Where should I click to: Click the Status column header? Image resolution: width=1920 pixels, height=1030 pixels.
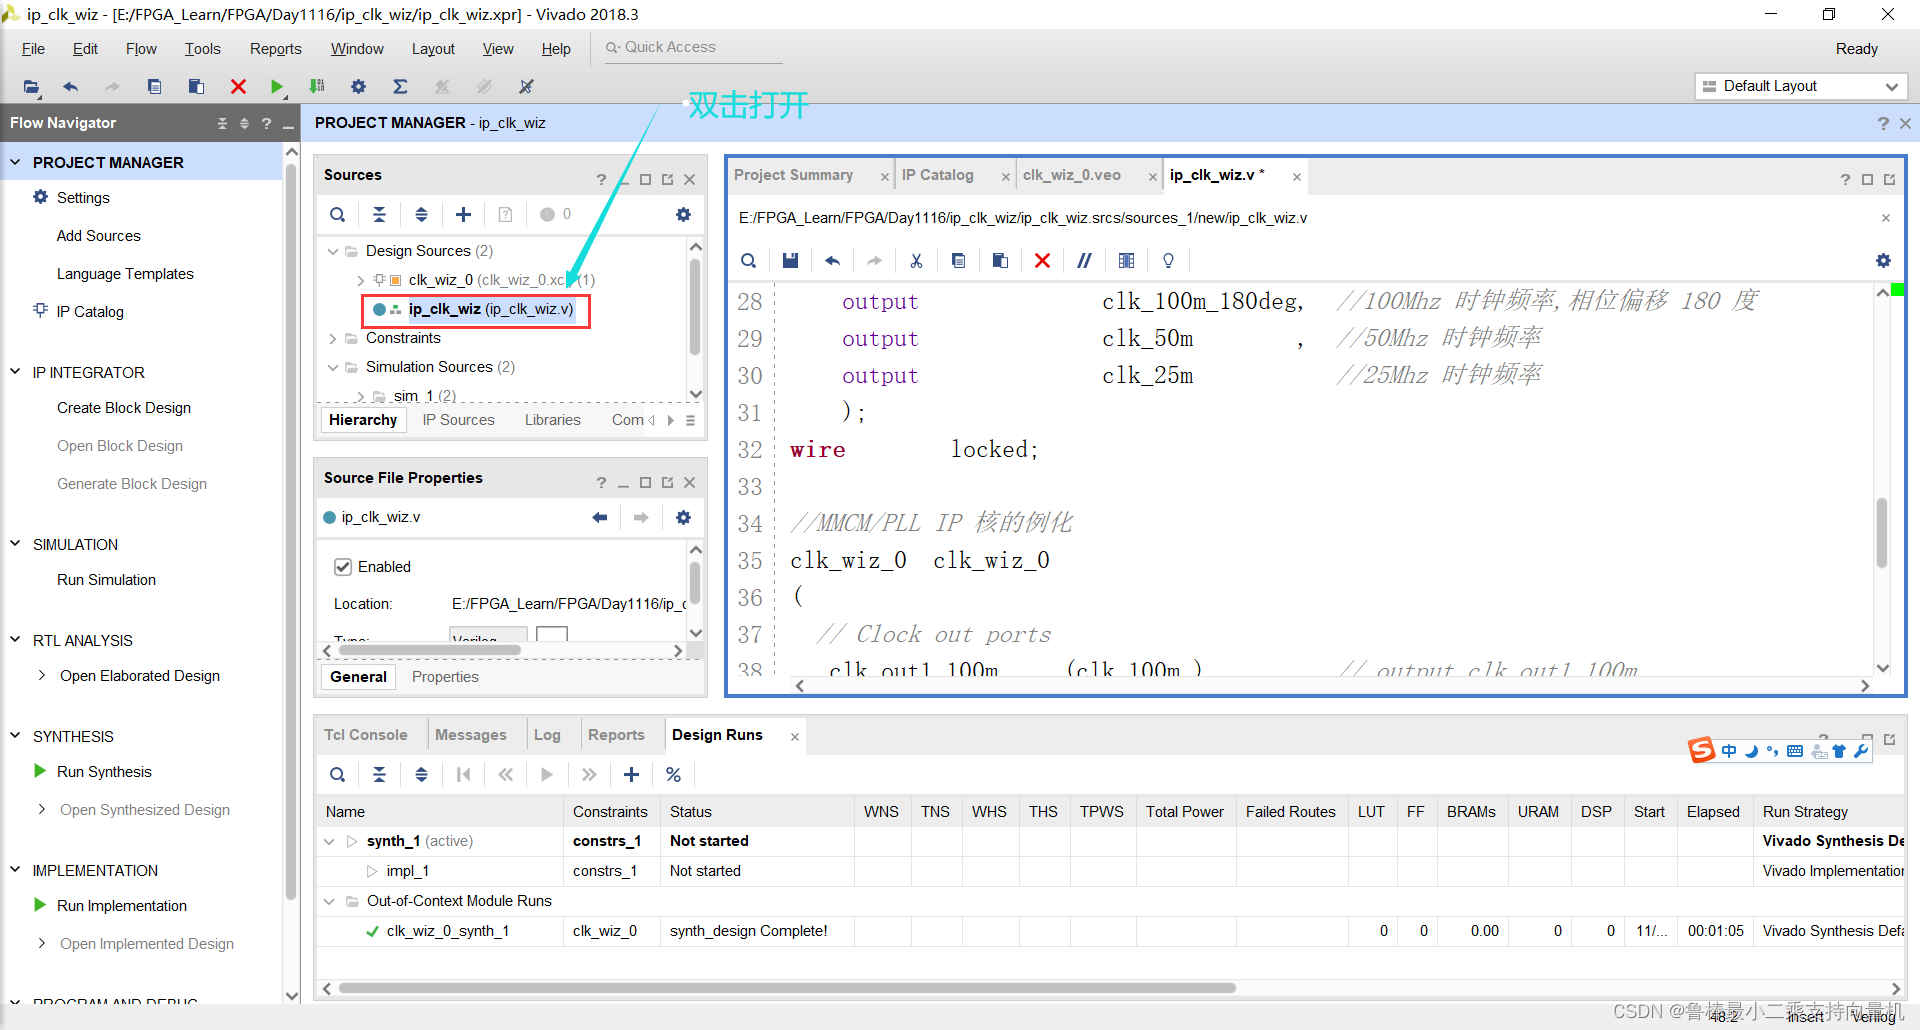pos(691,812)
